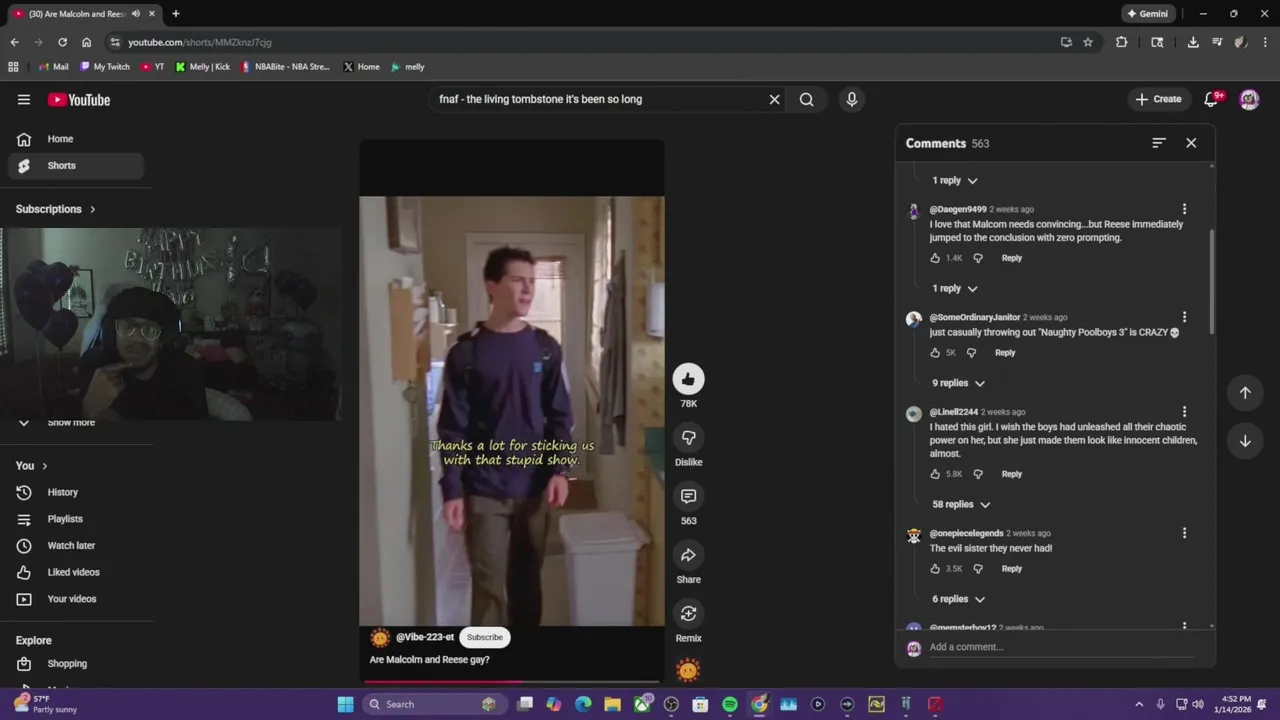The width and height of the screenshot is (1280, 720).
Task: Go to the previous short
Action: tap(1245, 393)
